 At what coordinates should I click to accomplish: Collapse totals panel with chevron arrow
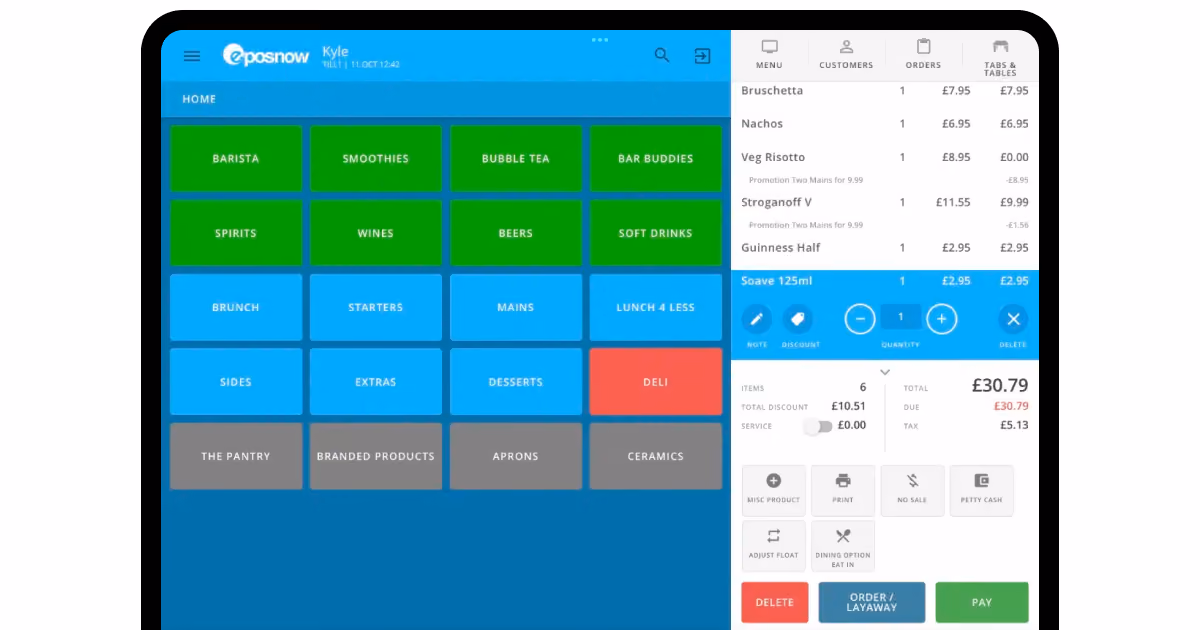point(885,372)
